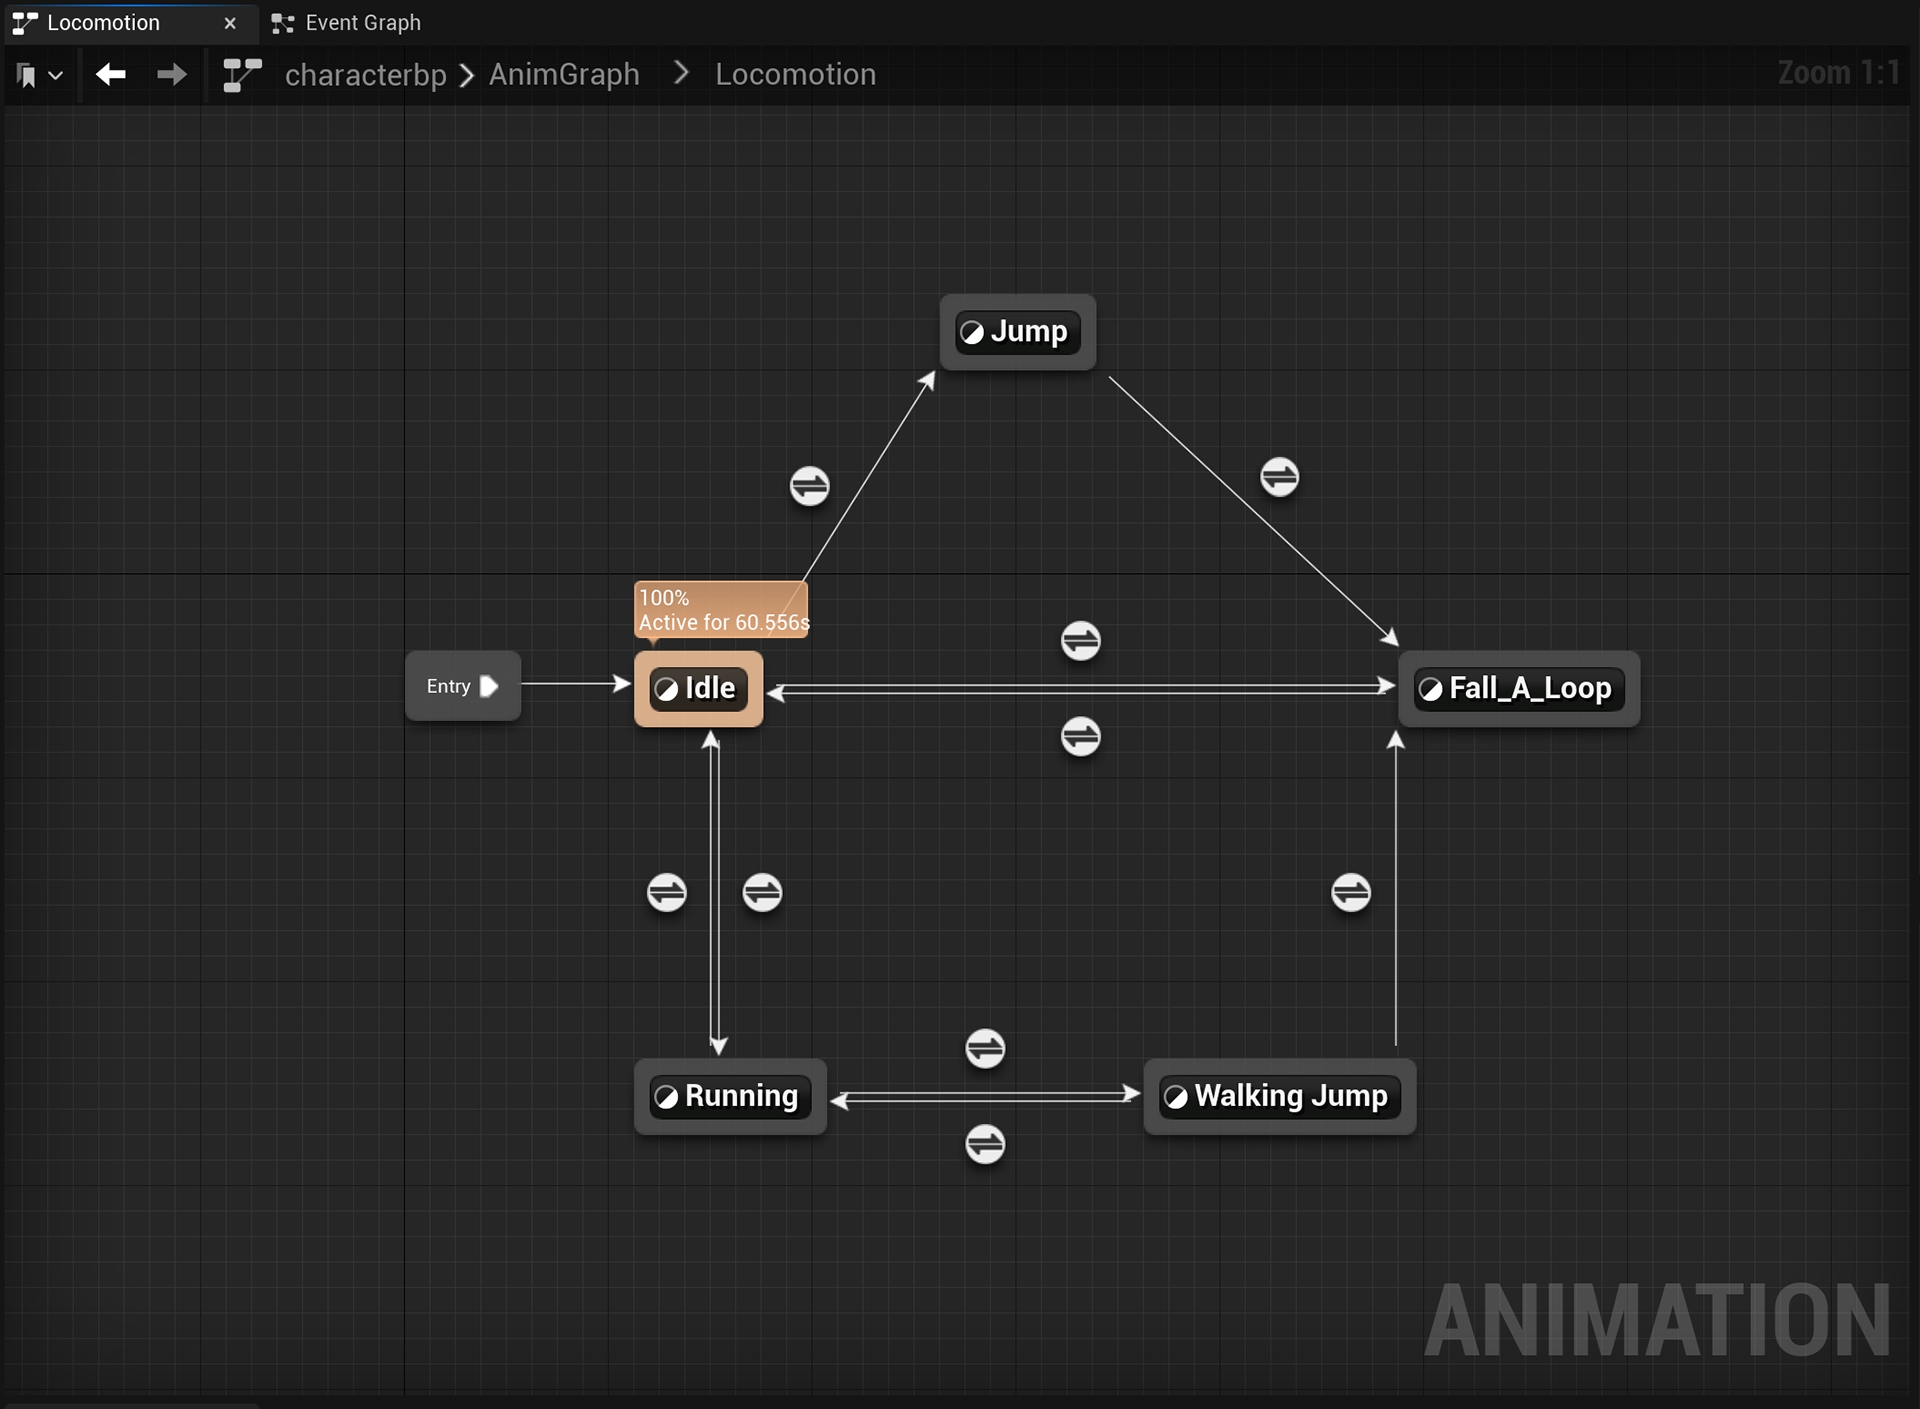
Task: Navigate forward with the right arrow
Action: pyautogui.click(x=172, y=74)
